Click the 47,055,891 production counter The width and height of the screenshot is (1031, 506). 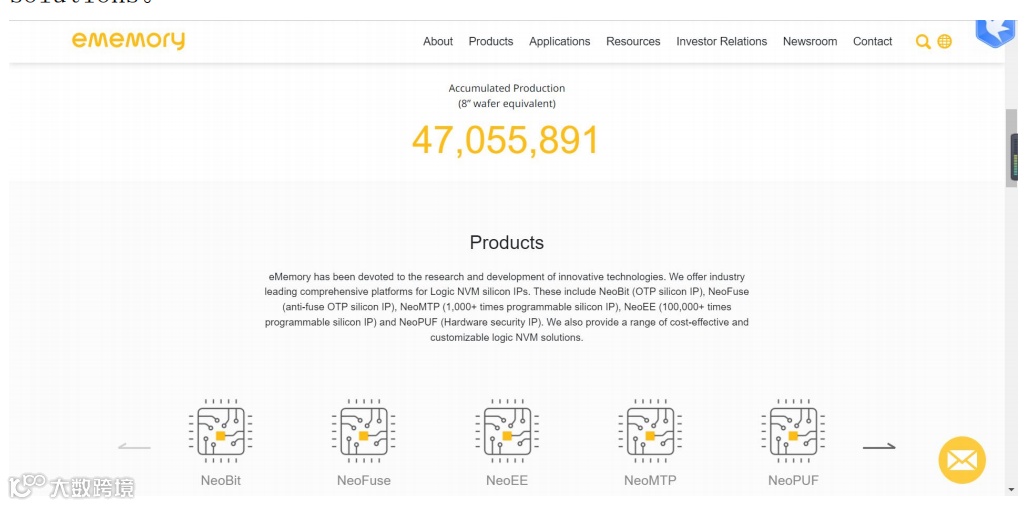[506, 139]
